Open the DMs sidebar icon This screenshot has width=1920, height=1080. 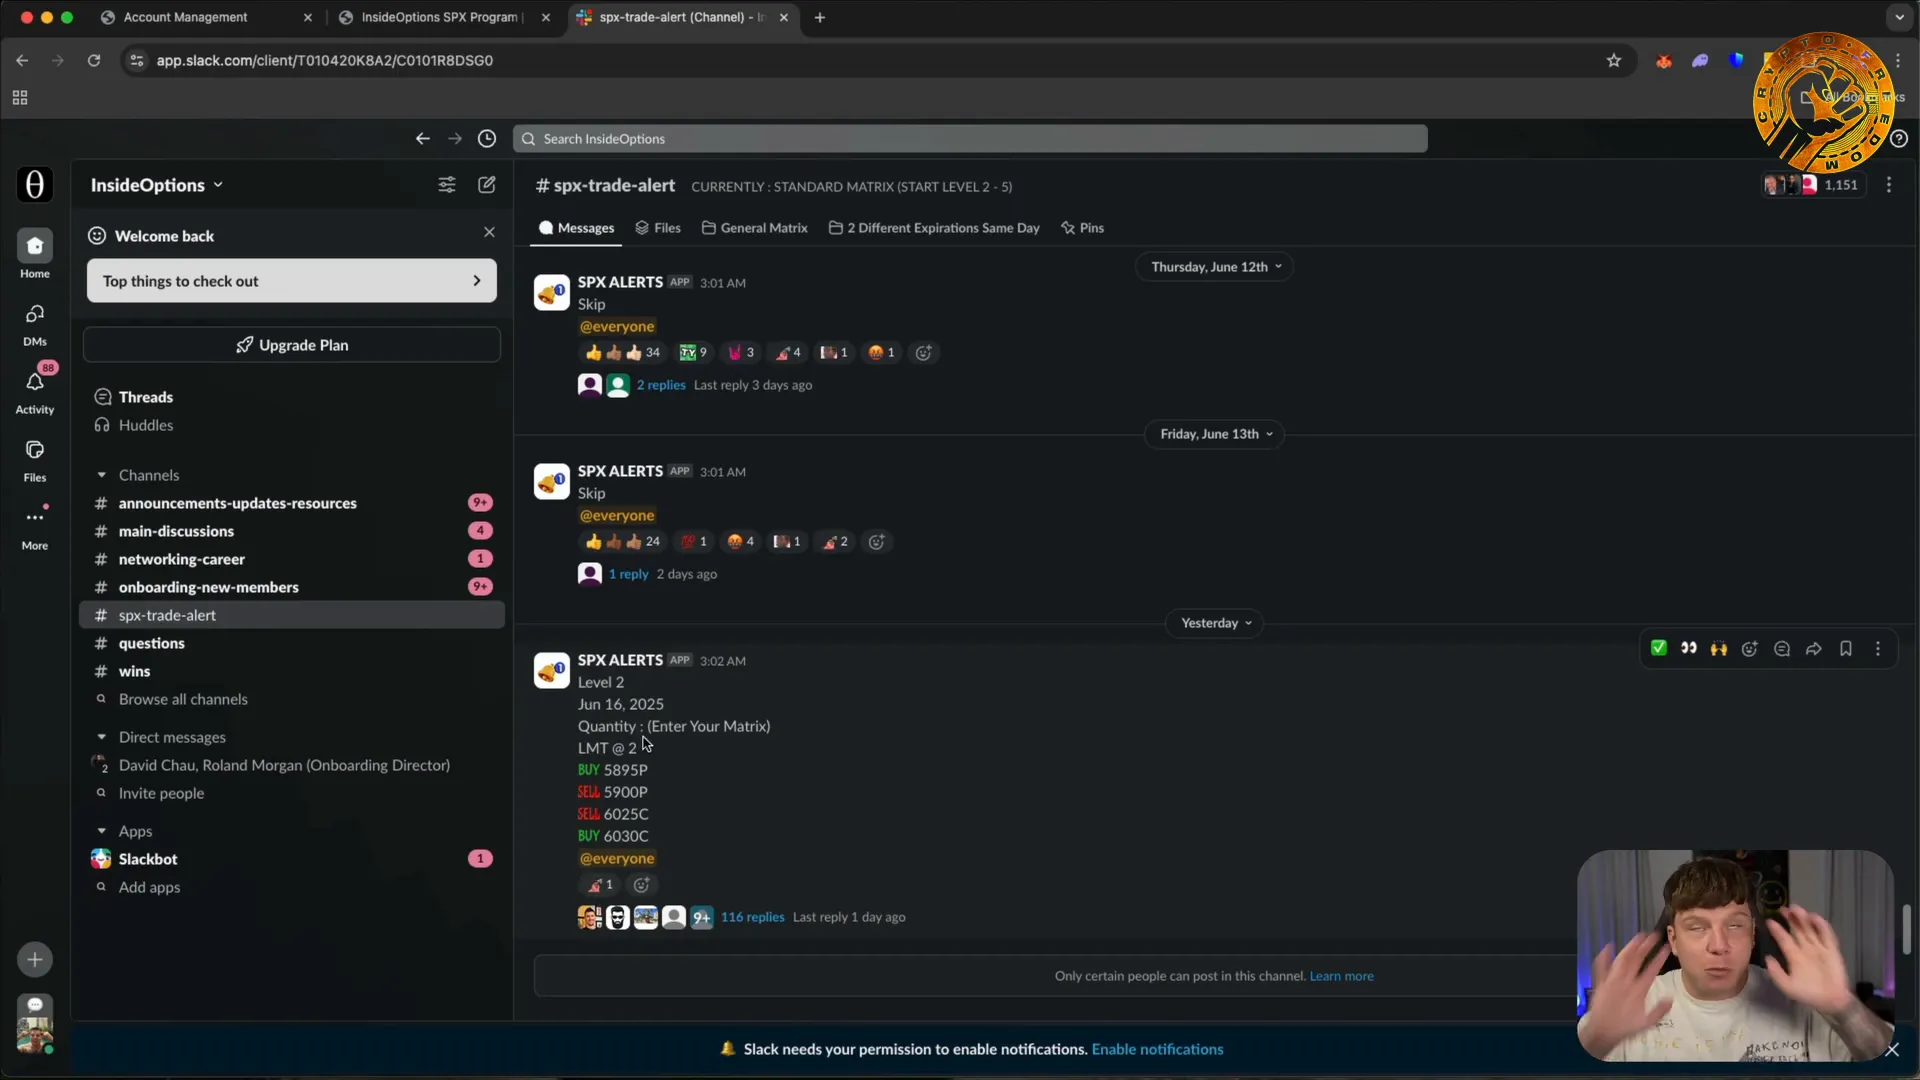coord(35,314)
